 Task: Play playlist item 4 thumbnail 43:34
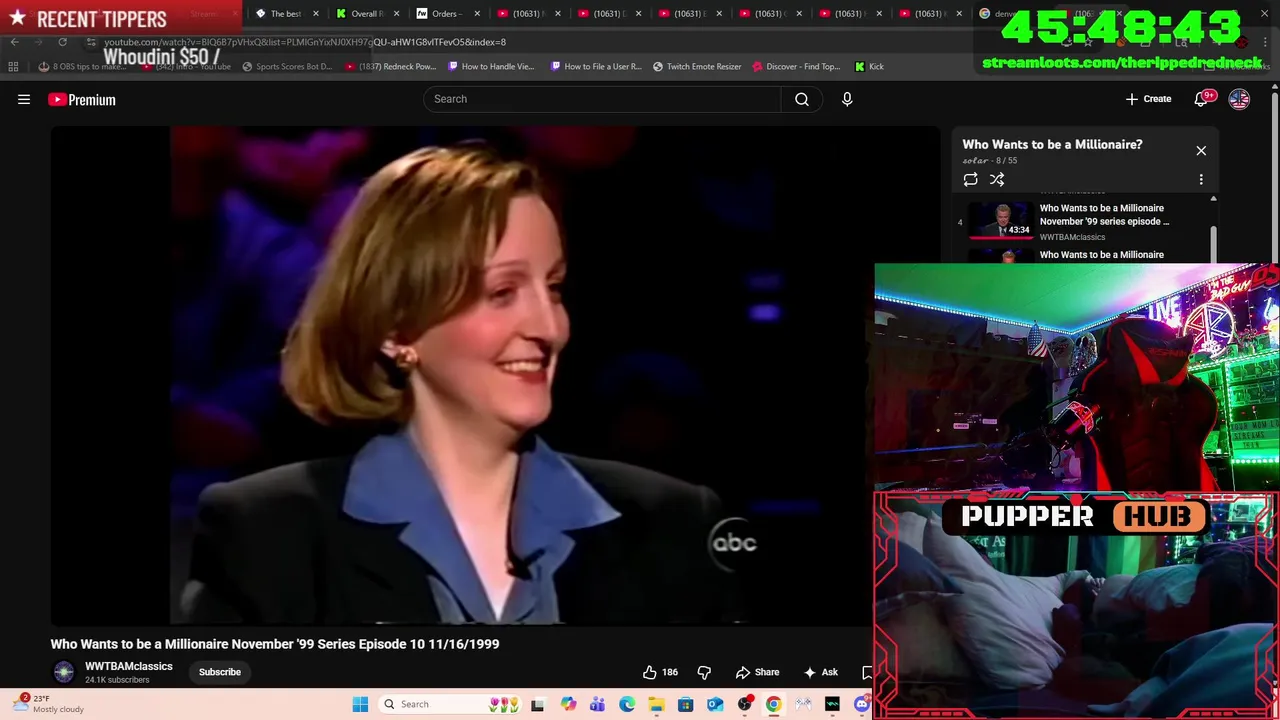tap(1001, 220)
